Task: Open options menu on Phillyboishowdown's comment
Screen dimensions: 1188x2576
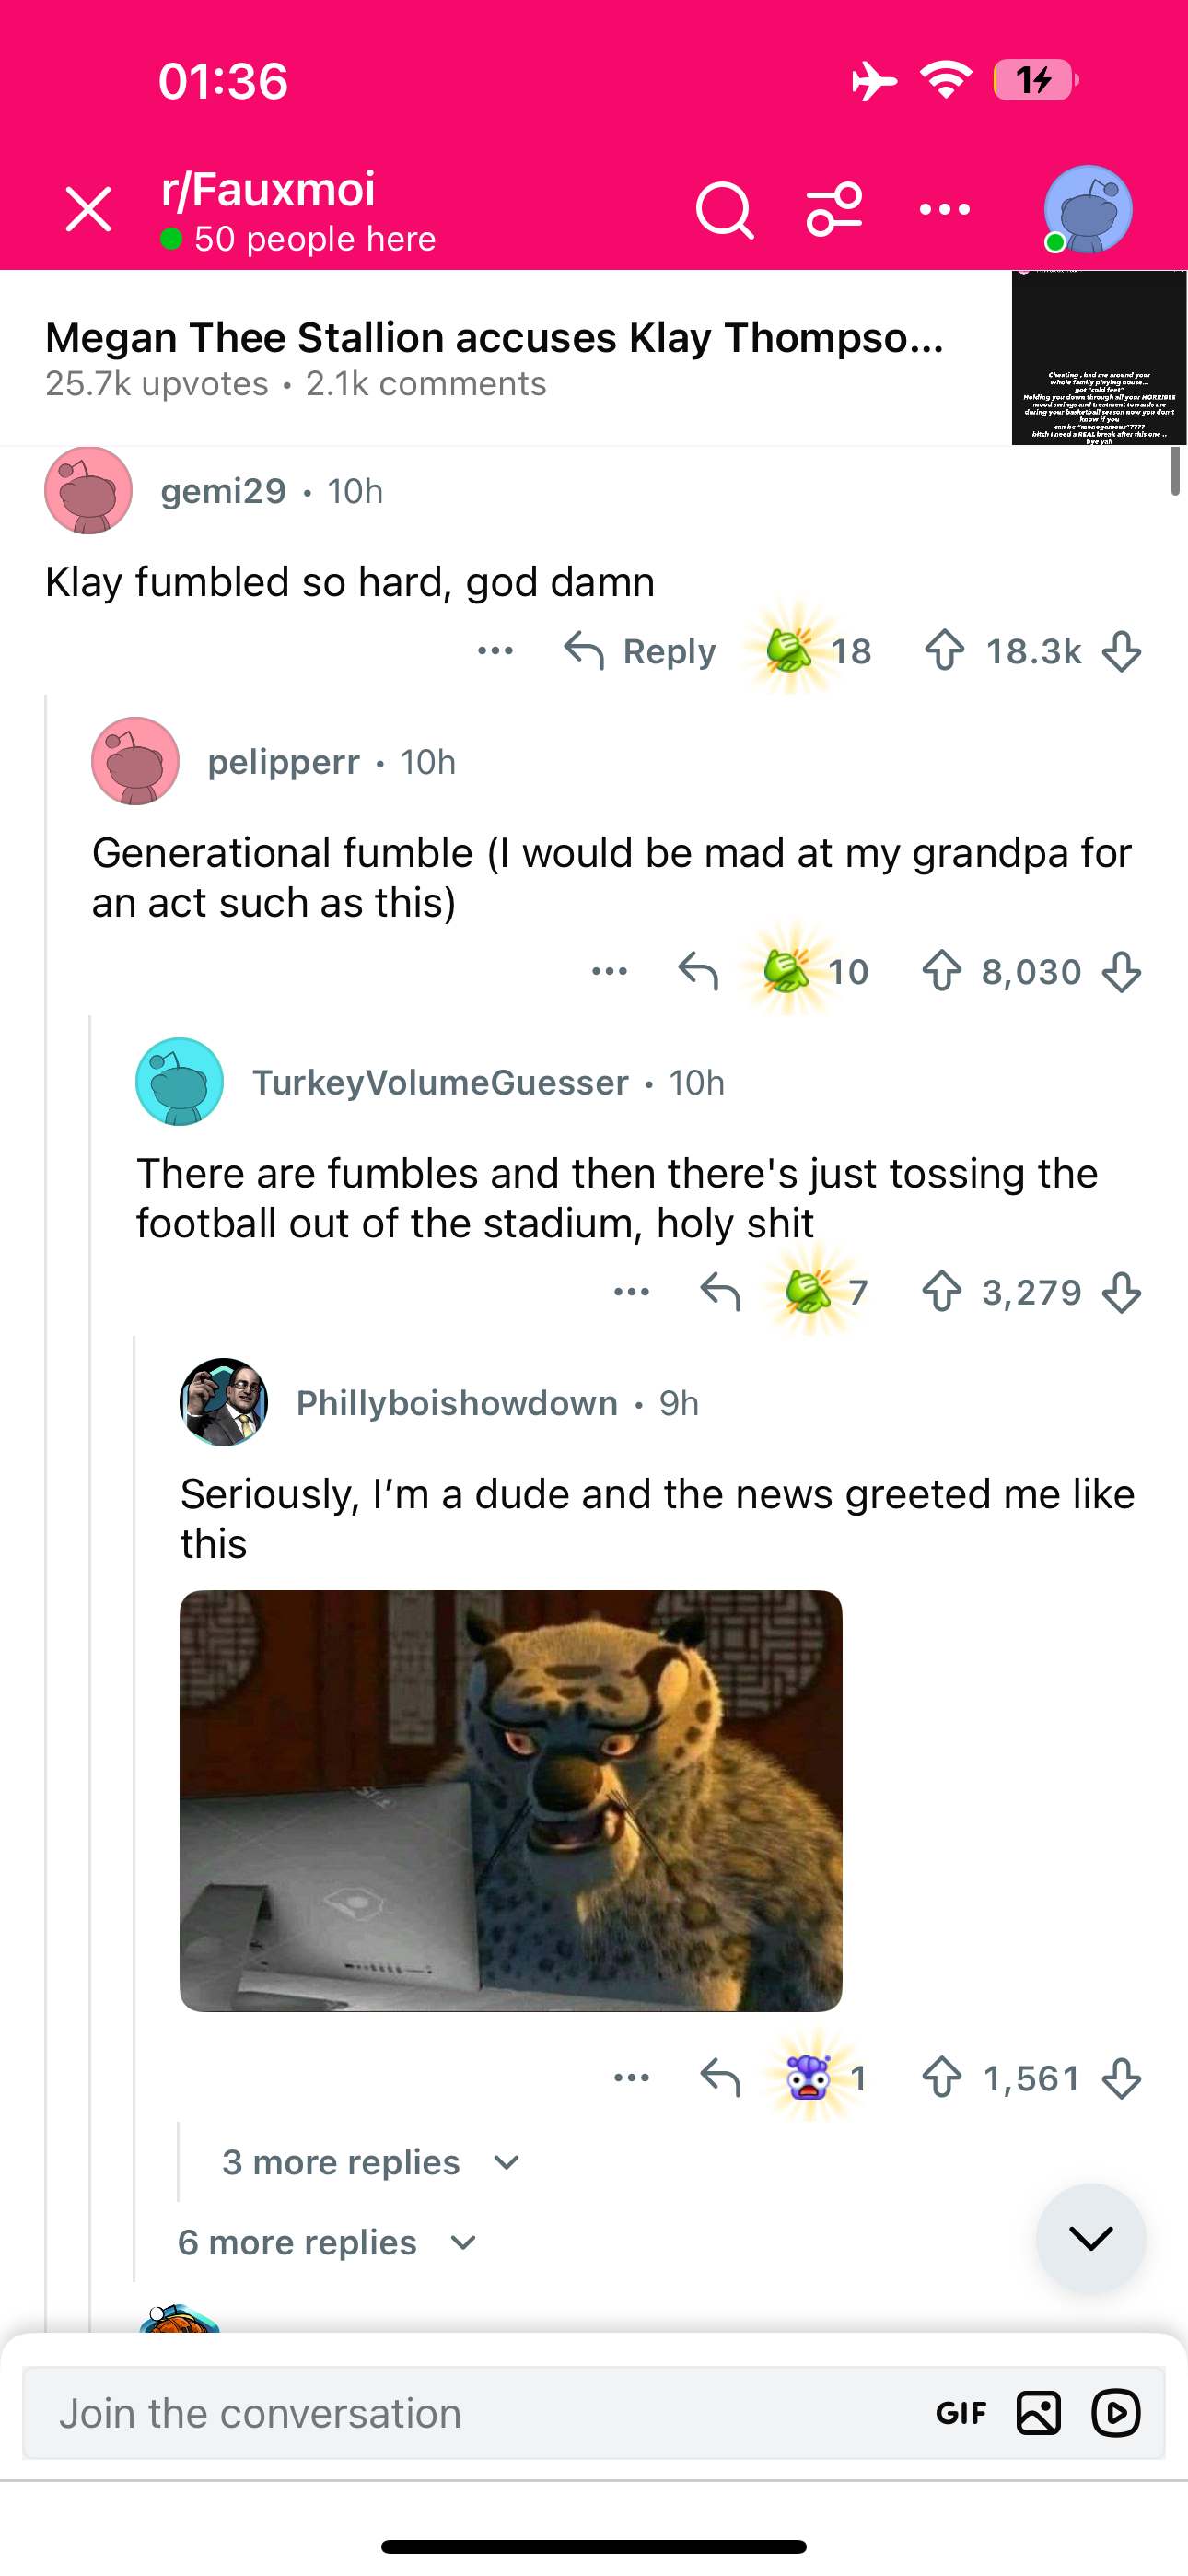Action: click(631, 2078)
